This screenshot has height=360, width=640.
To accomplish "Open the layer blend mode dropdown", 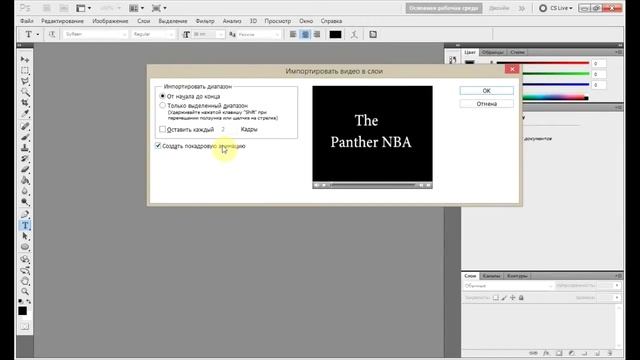I will click(x=508, y=286).
